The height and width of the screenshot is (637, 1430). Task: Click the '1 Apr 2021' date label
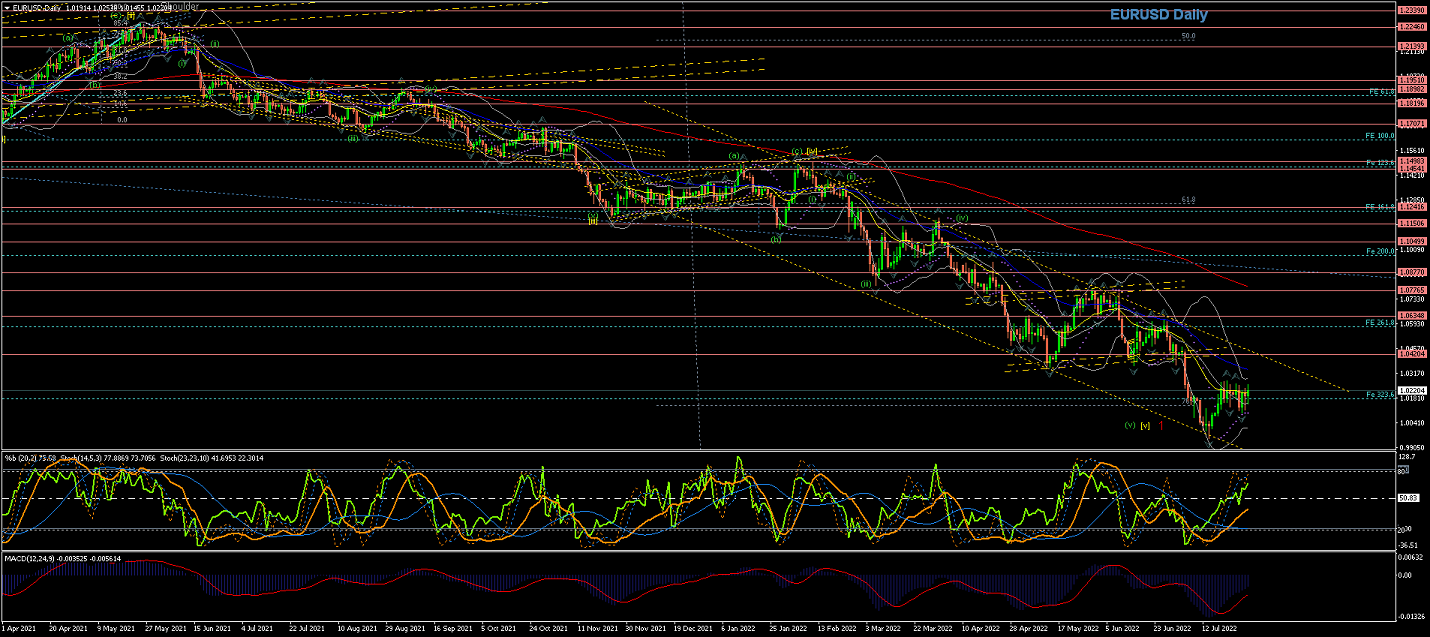pos(18,630)
